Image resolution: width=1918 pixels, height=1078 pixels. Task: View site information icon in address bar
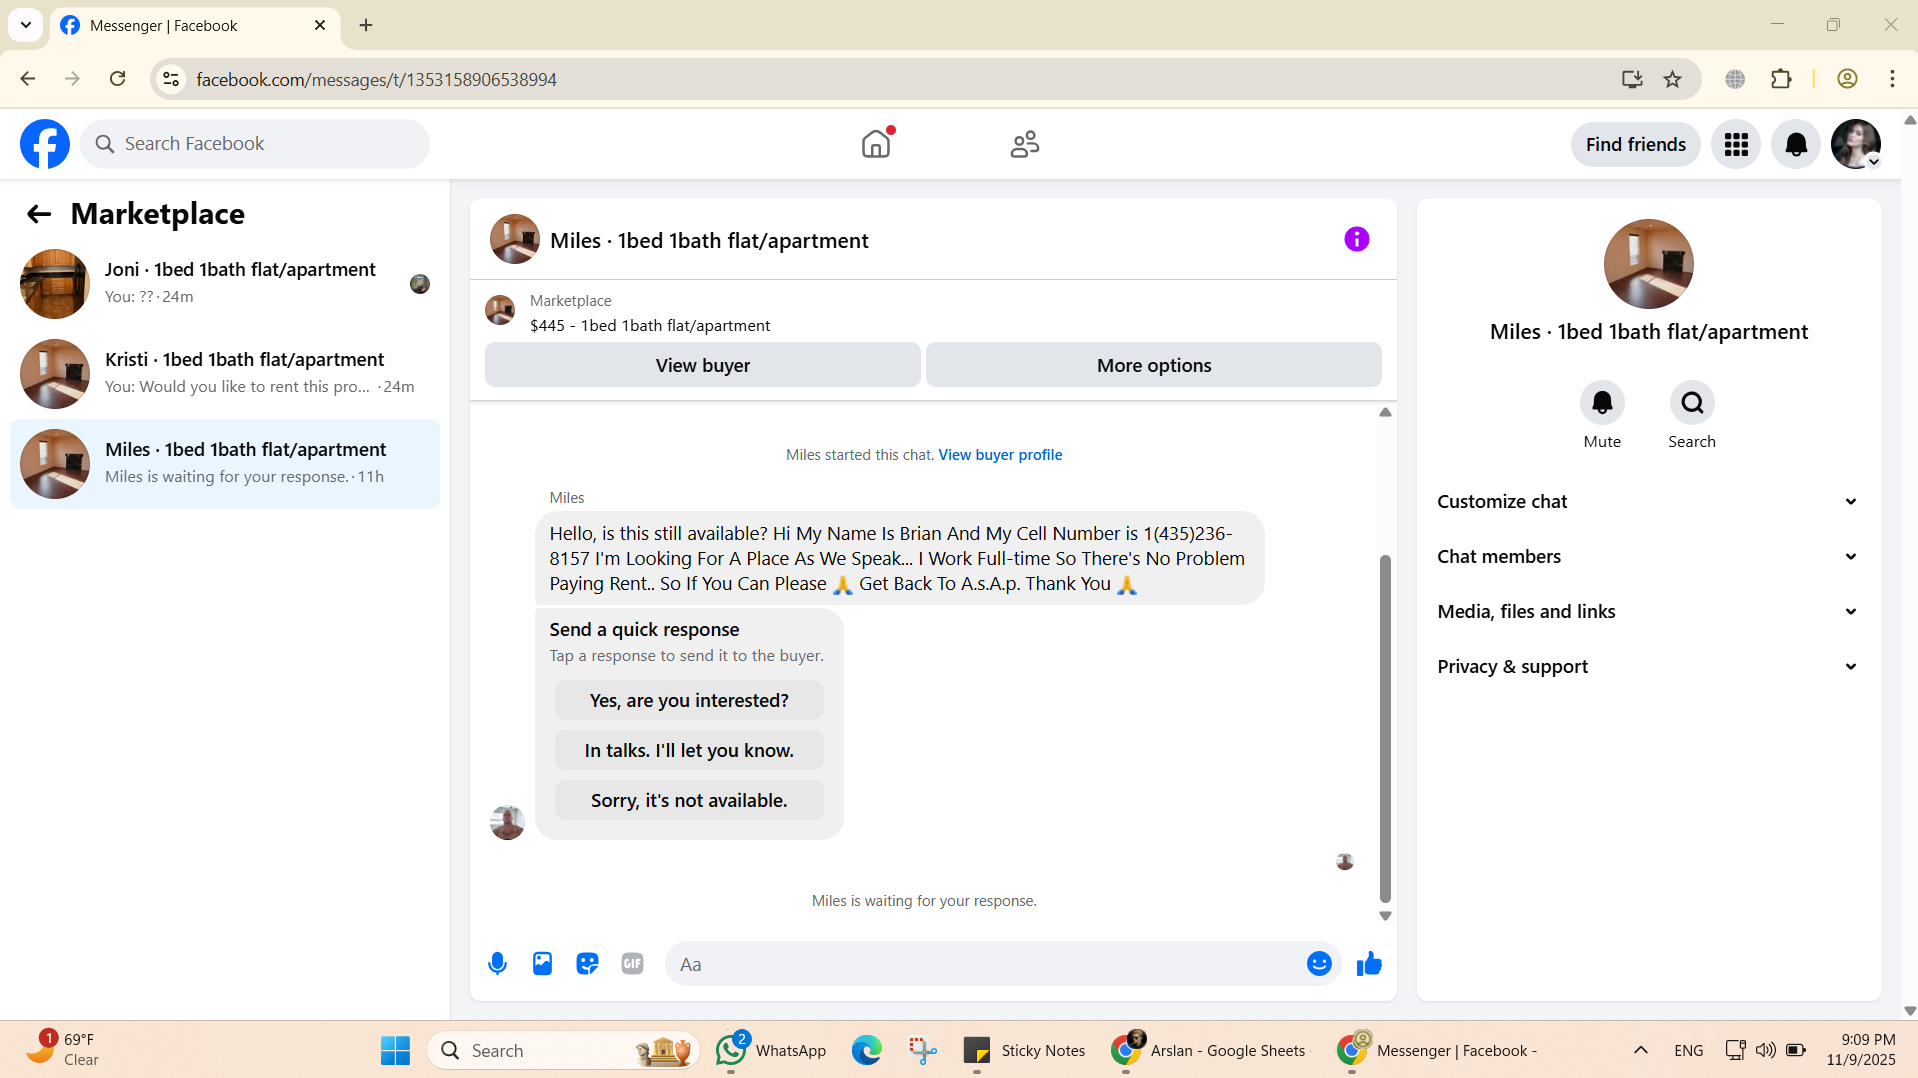tap(171, 79)
